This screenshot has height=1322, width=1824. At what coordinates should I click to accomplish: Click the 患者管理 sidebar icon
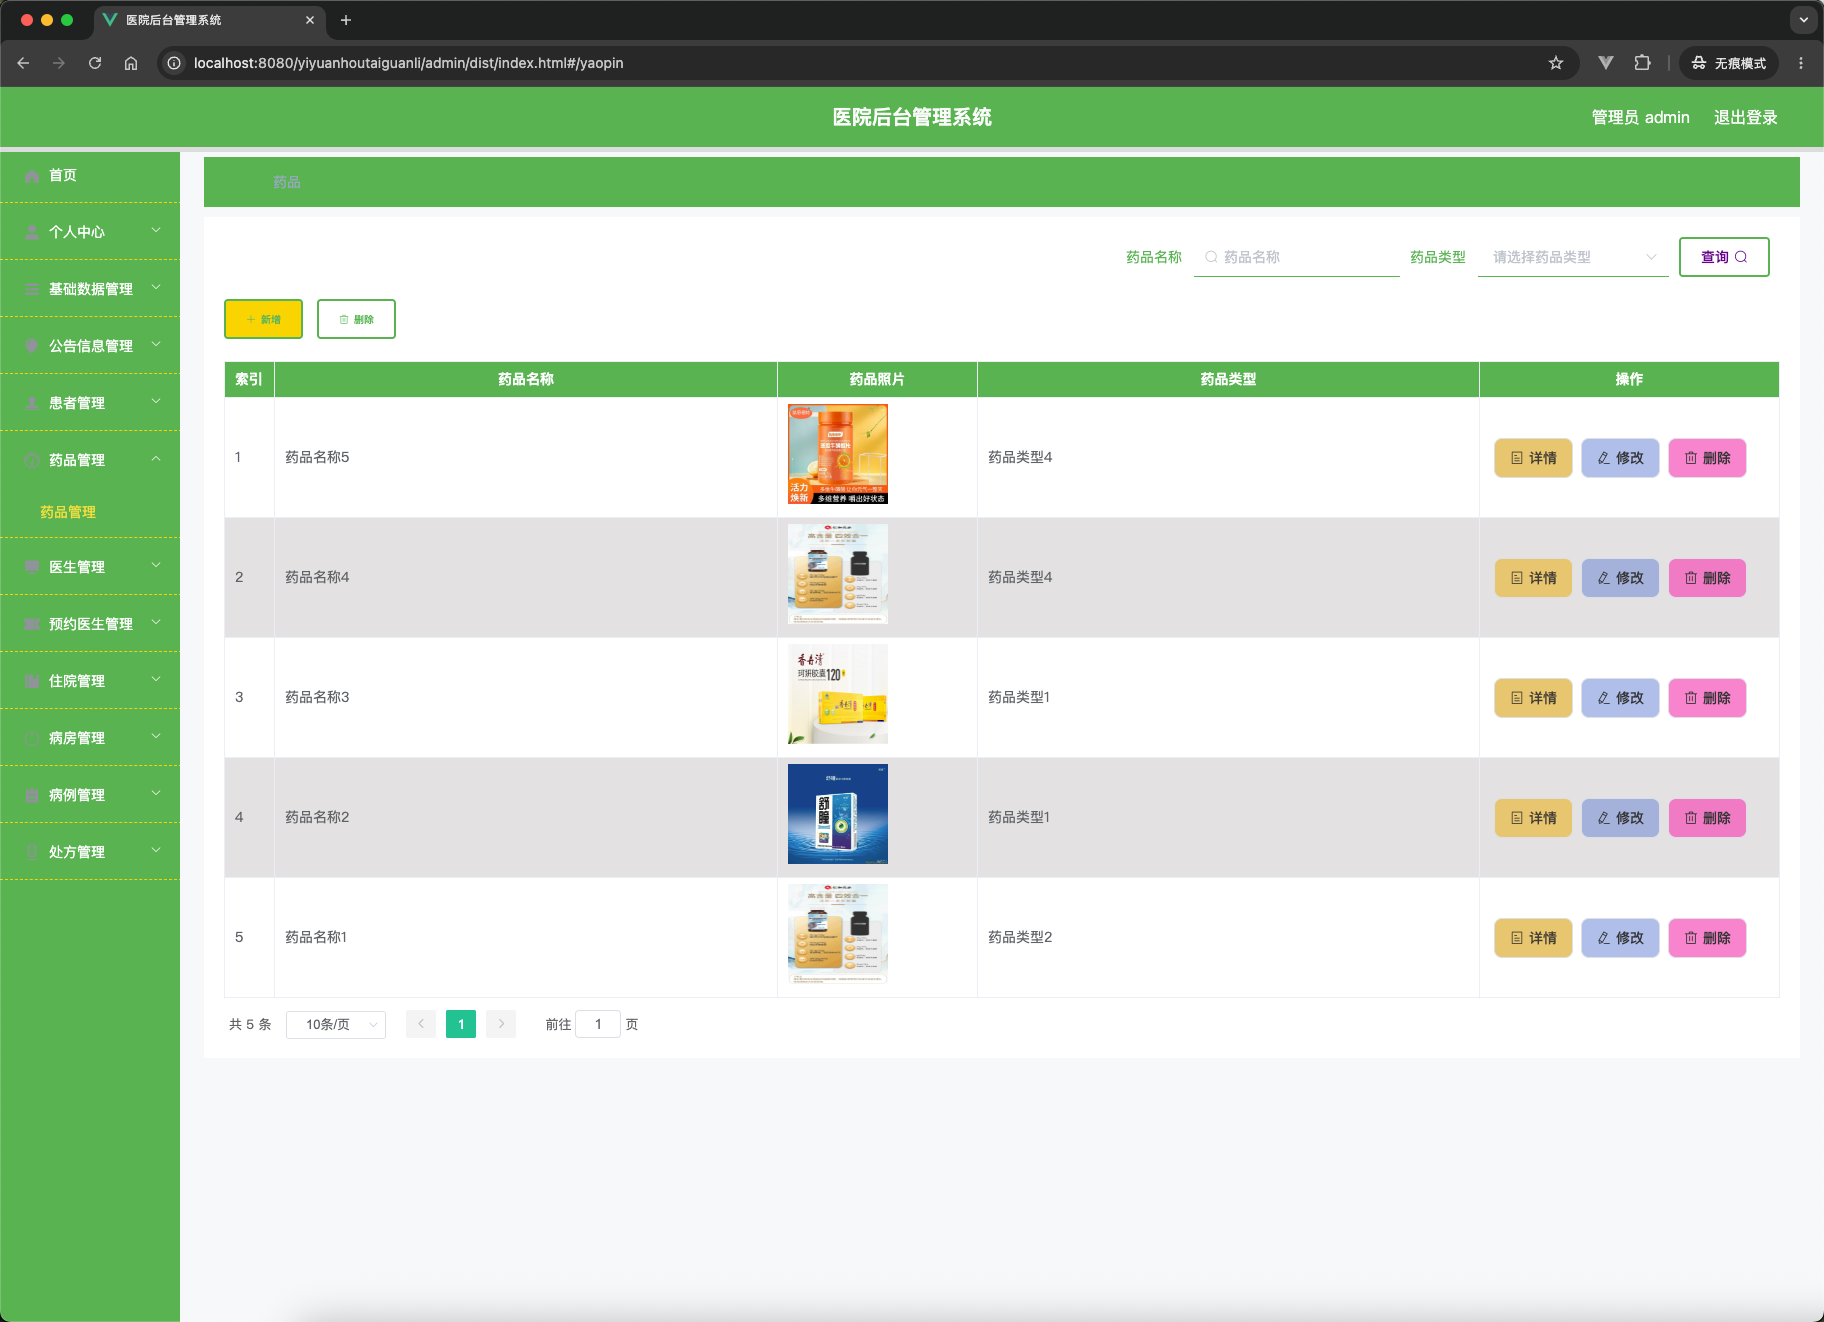tap(32, 403)
